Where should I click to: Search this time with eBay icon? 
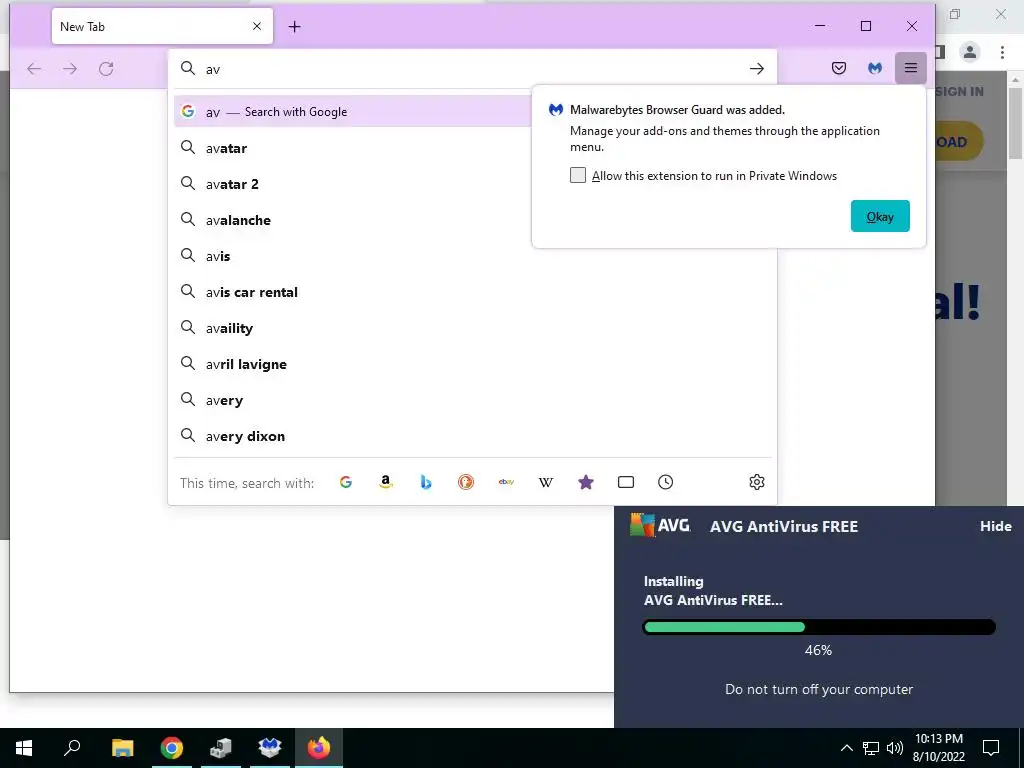[x=506, y=482]
